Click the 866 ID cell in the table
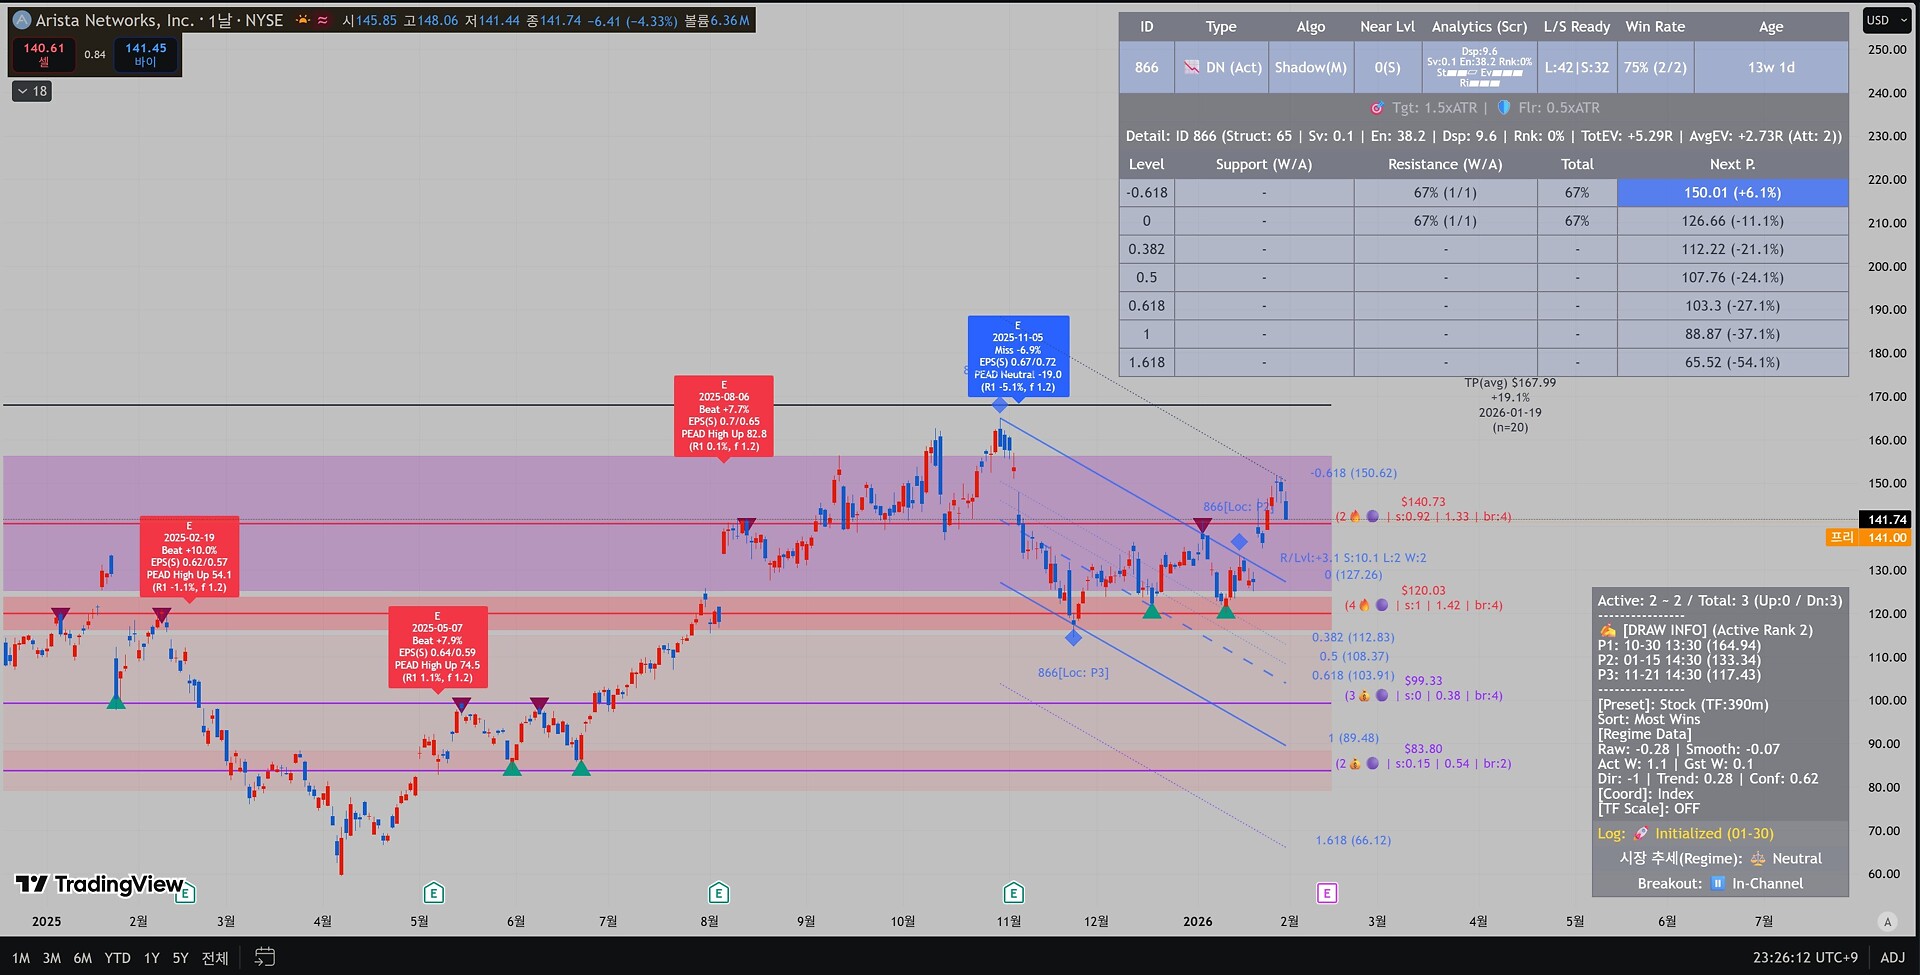The width and height of the screenshot is (1920, 975). 1146,67
